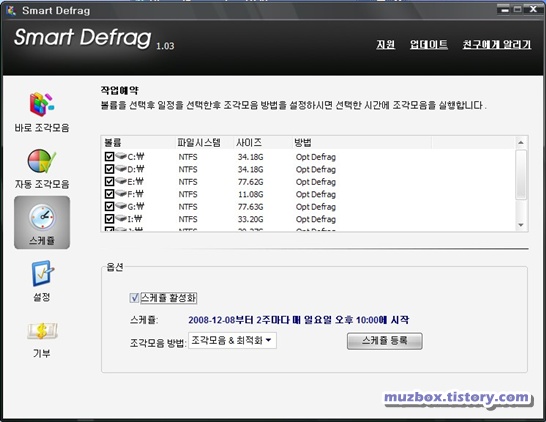The height and width of the screenshot is (422, 546).
Task: Open the 자동 조각모음 (Auto Defrag) icon
Action: (42, 161)
